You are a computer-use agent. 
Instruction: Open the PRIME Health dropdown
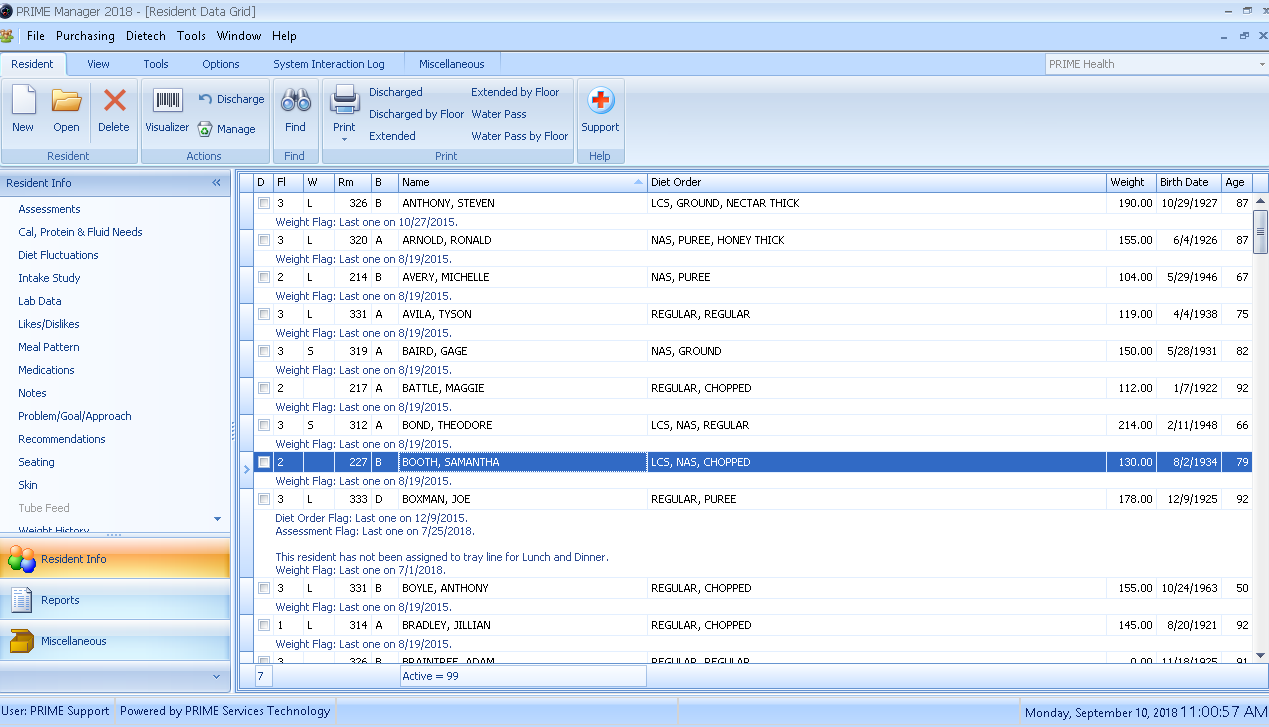point(1262,64)
